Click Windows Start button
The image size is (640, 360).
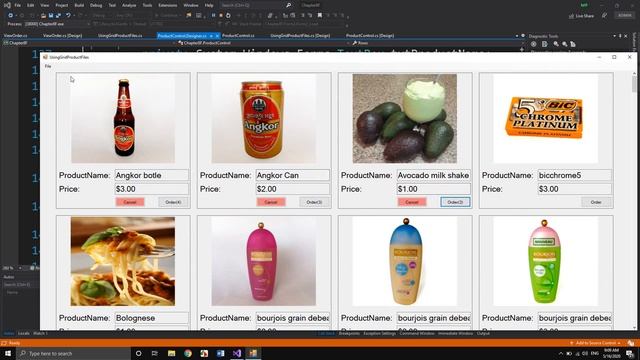click(8, 353)
